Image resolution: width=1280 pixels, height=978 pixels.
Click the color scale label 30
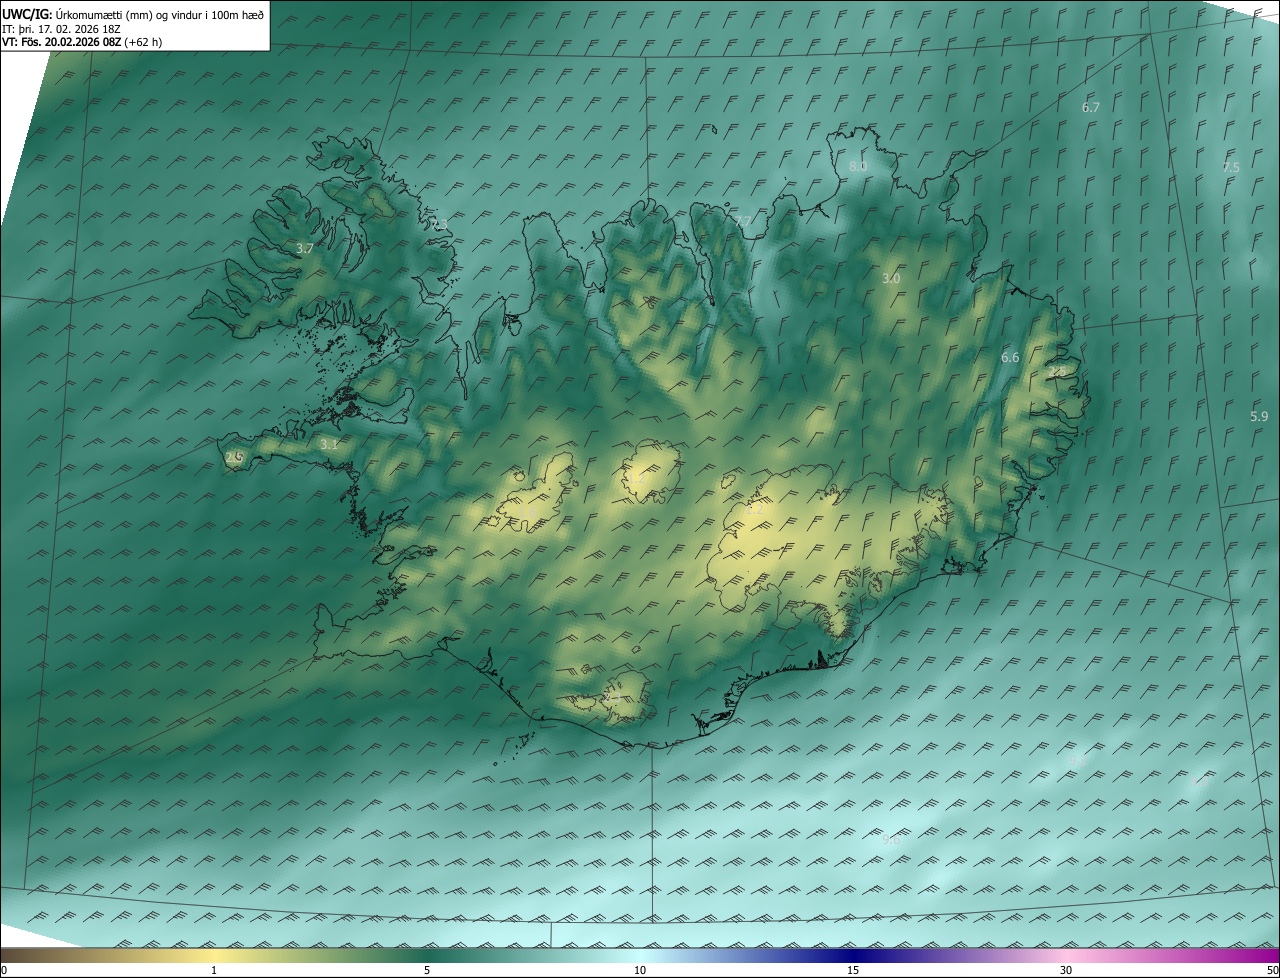point(1066,971)
